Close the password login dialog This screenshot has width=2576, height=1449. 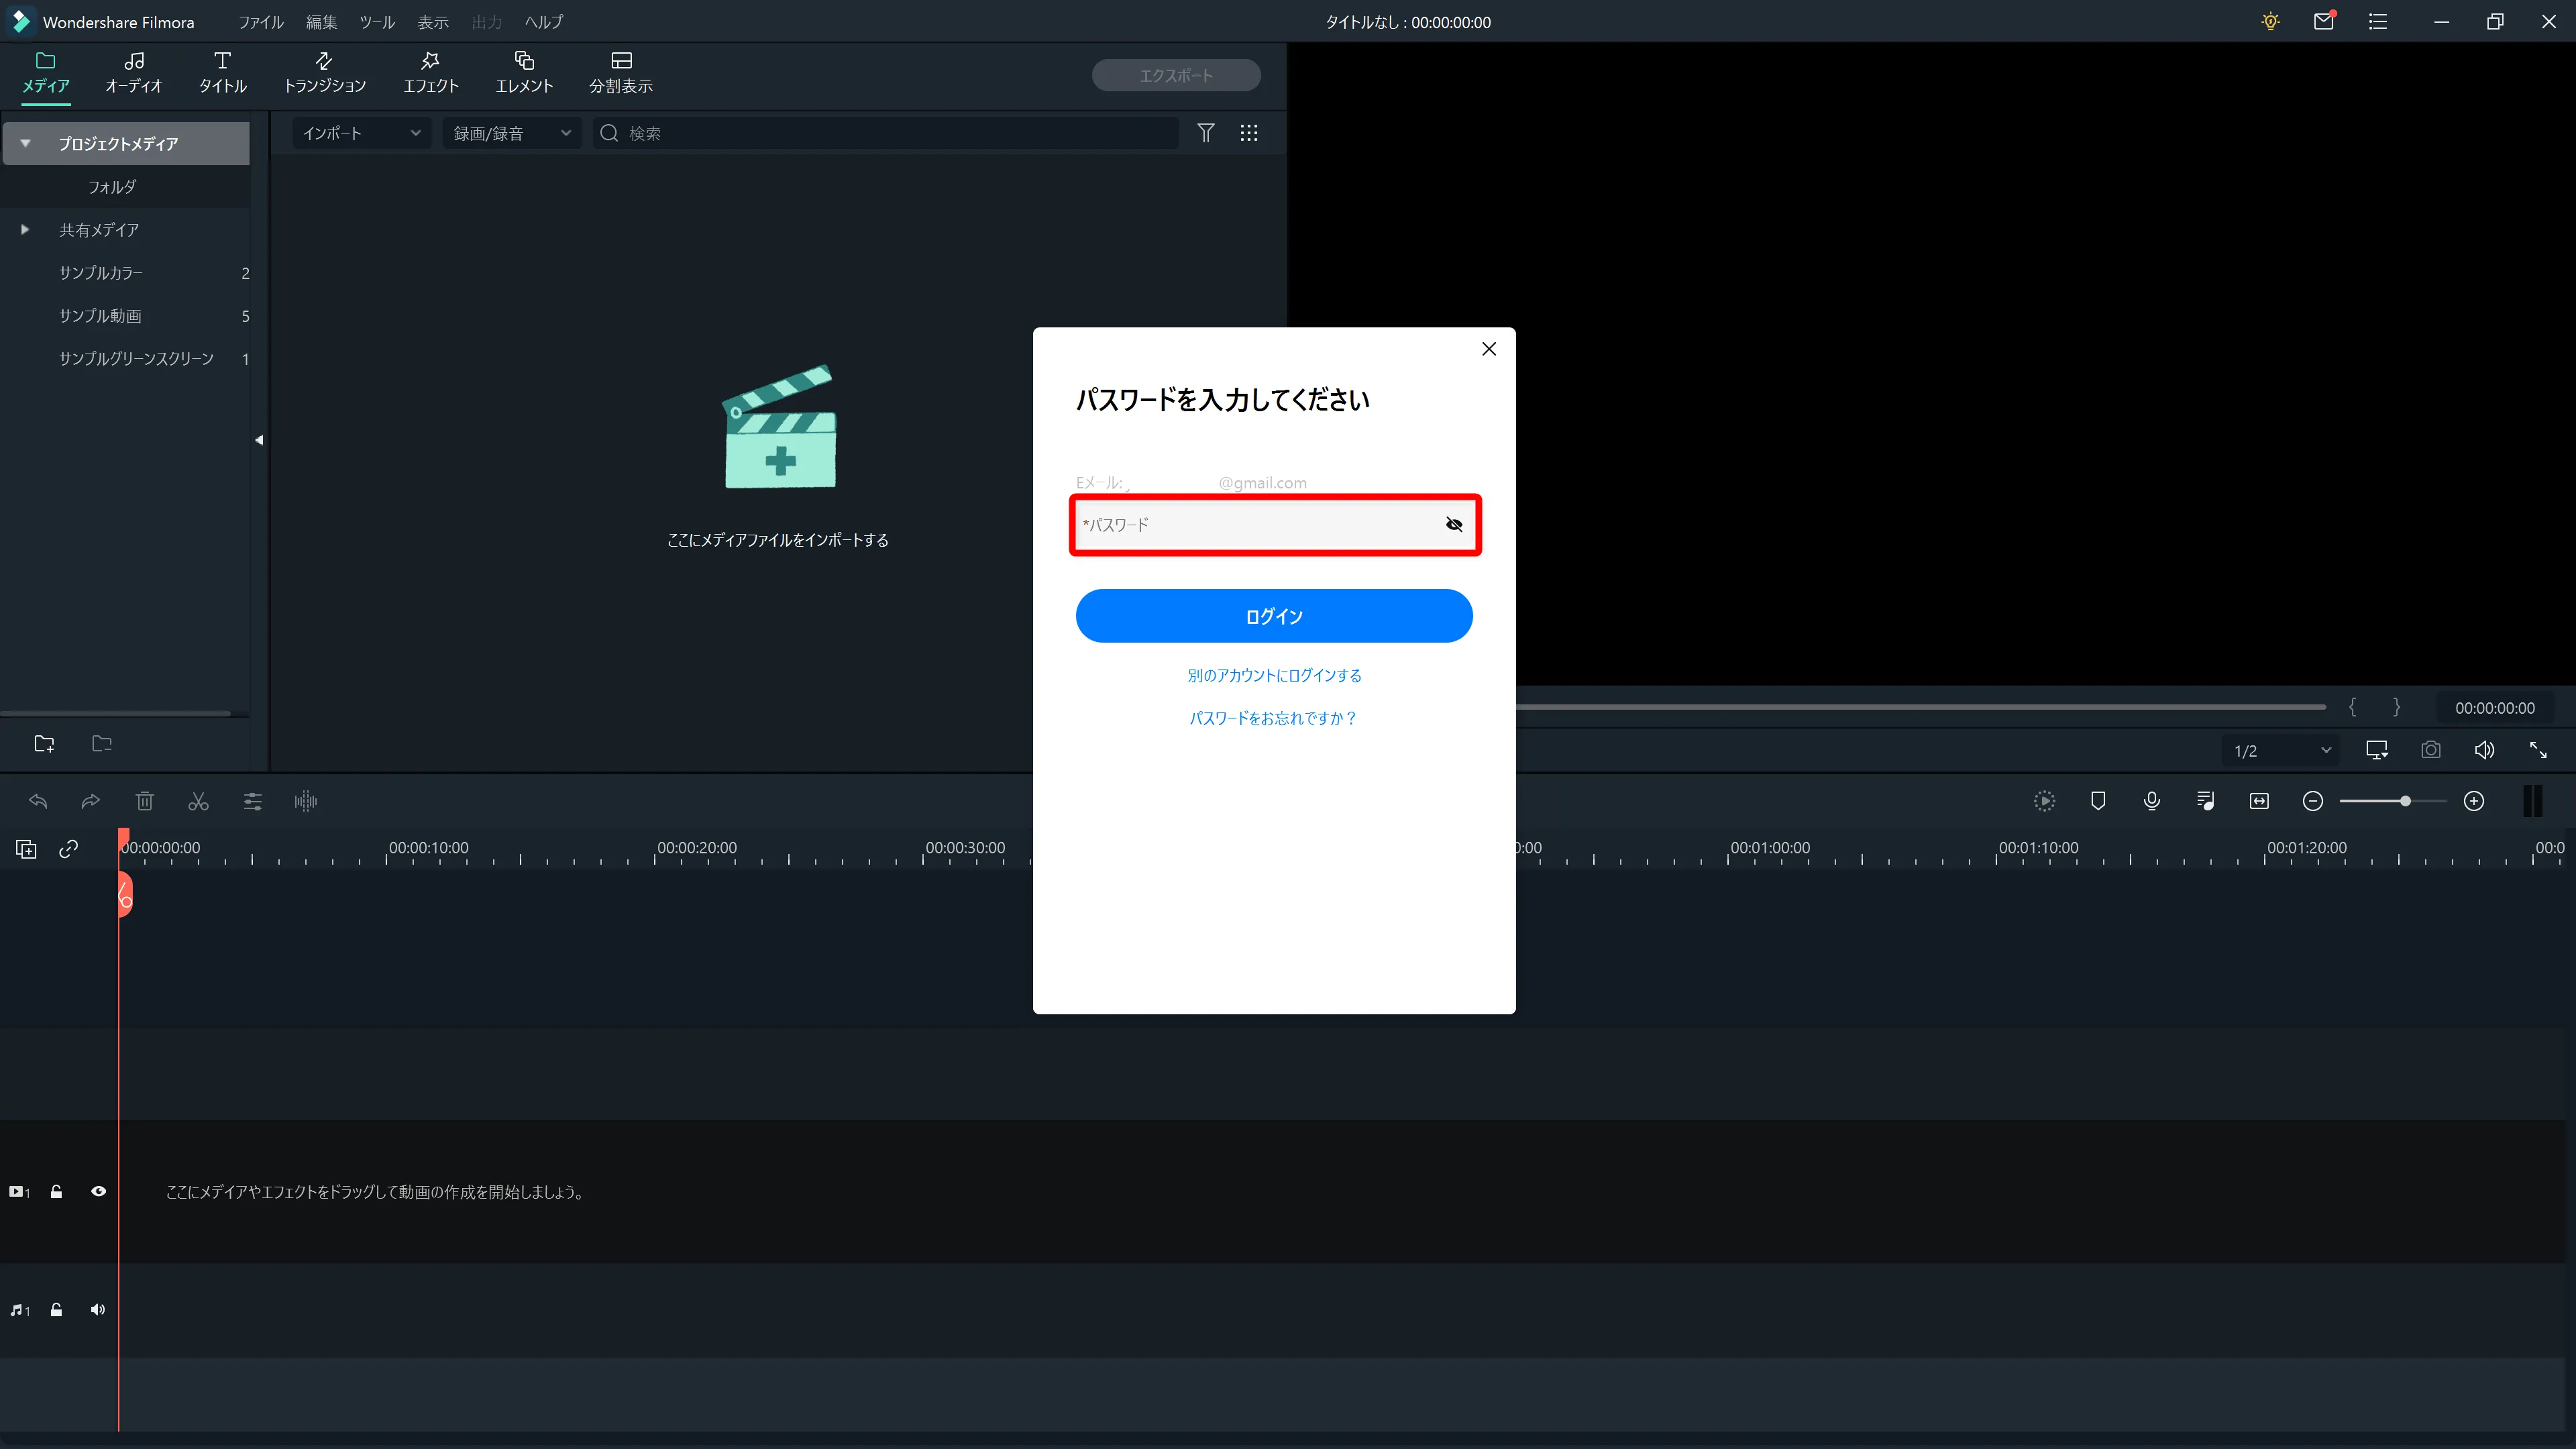(1489, 348)
